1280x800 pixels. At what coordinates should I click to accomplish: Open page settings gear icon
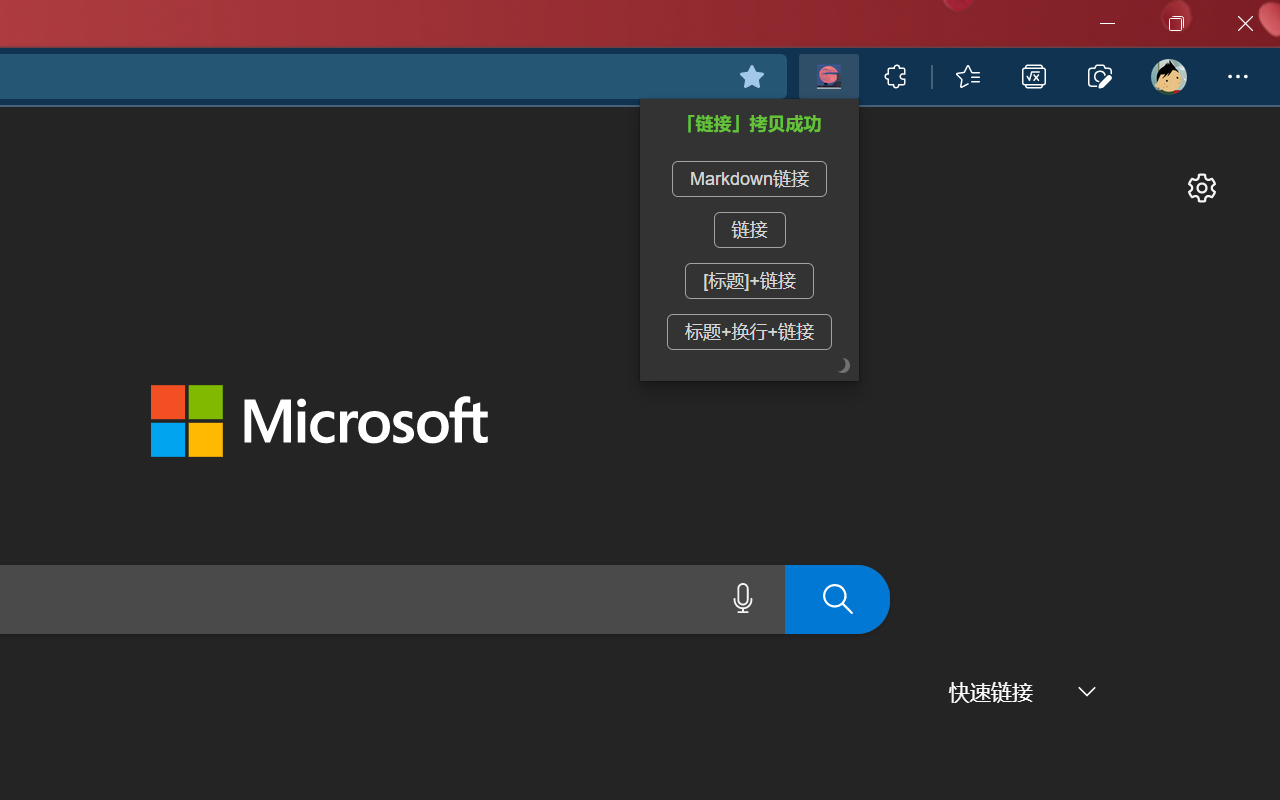1202,188
